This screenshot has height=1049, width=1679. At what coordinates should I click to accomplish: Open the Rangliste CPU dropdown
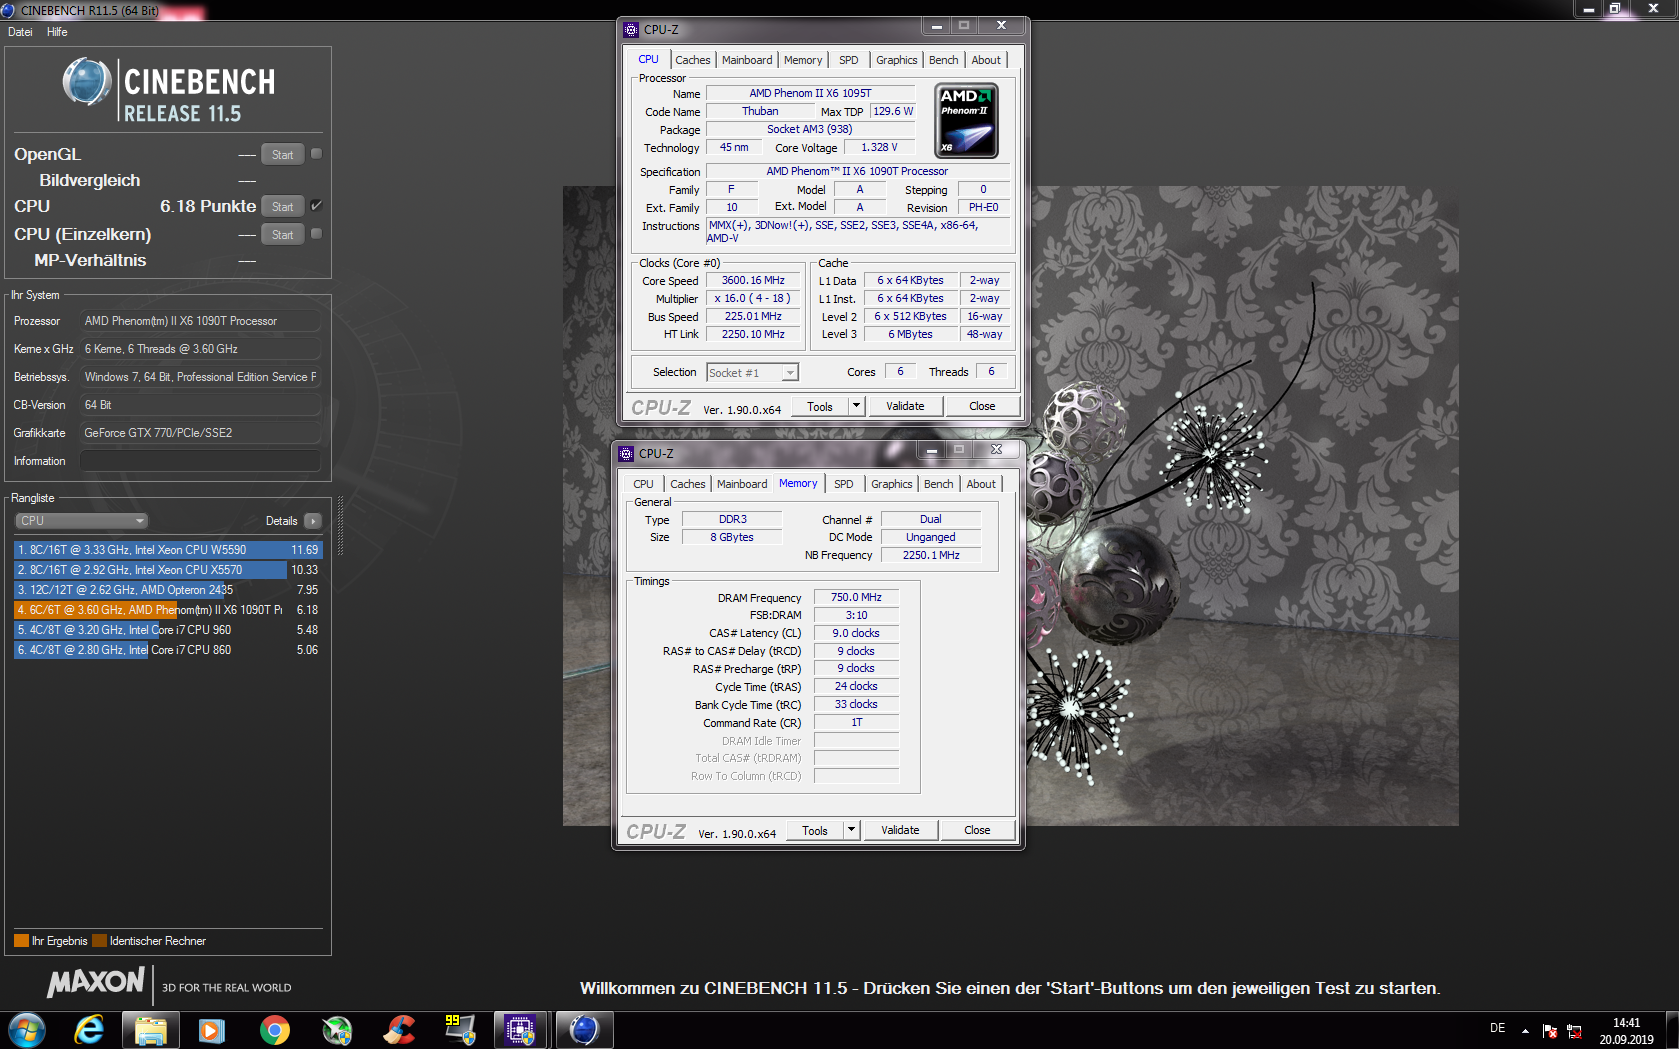[82, 521]
